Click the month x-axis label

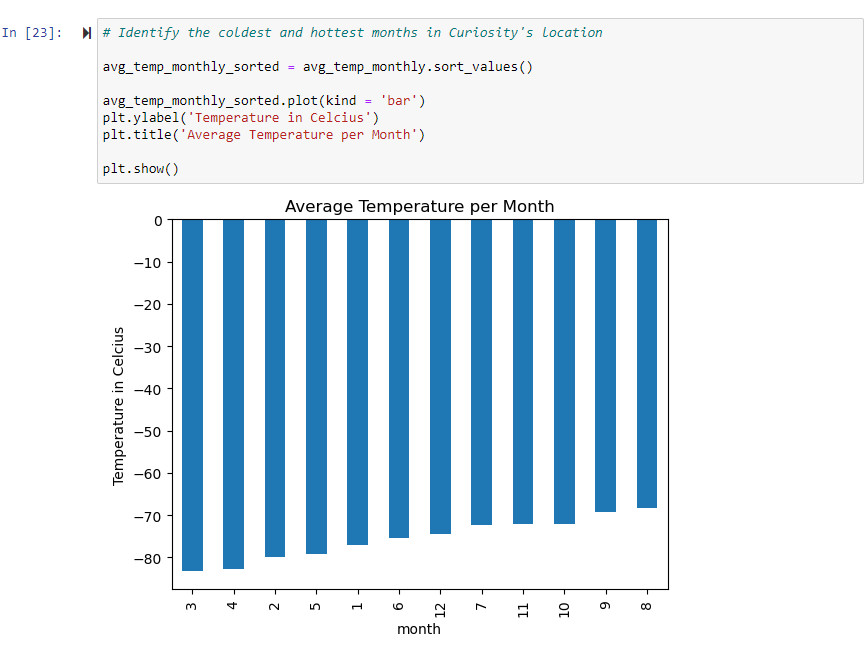click(x=419, y=629)
